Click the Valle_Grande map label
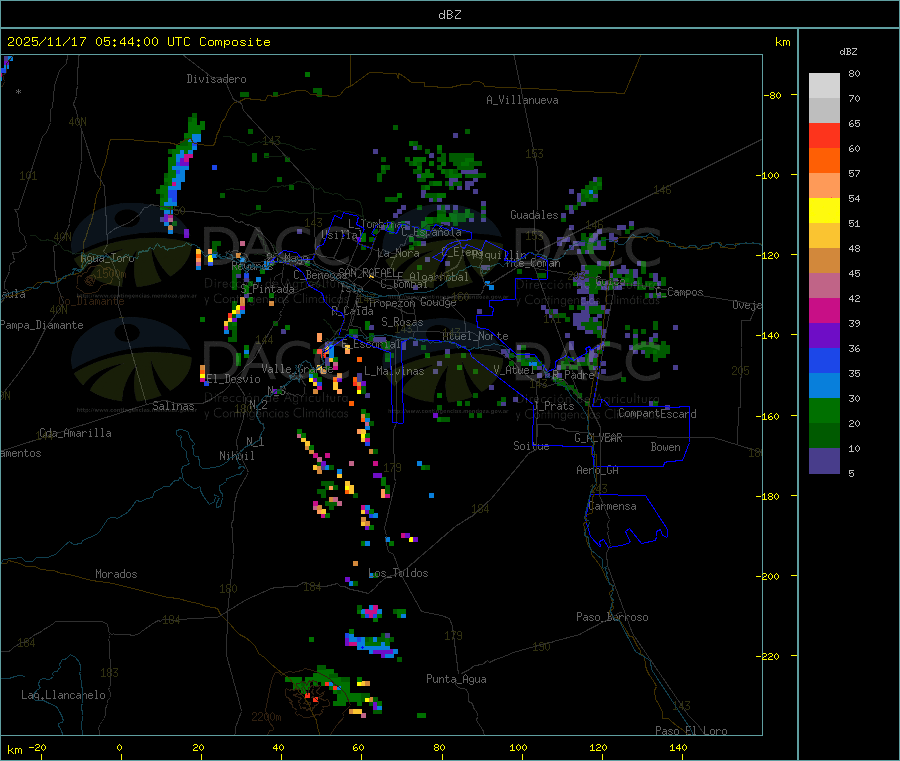900x761 pixels. pyautogui.click(x=297, y=369)
